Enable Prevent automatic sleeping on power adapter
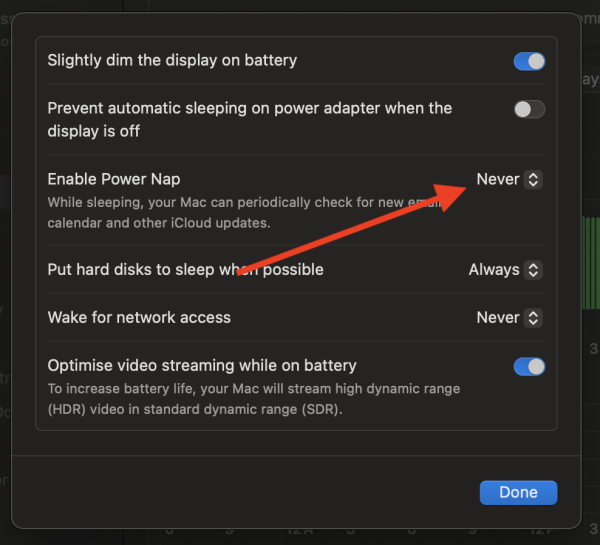Screen dimensions: 600x545 click(x=529, y=109)
